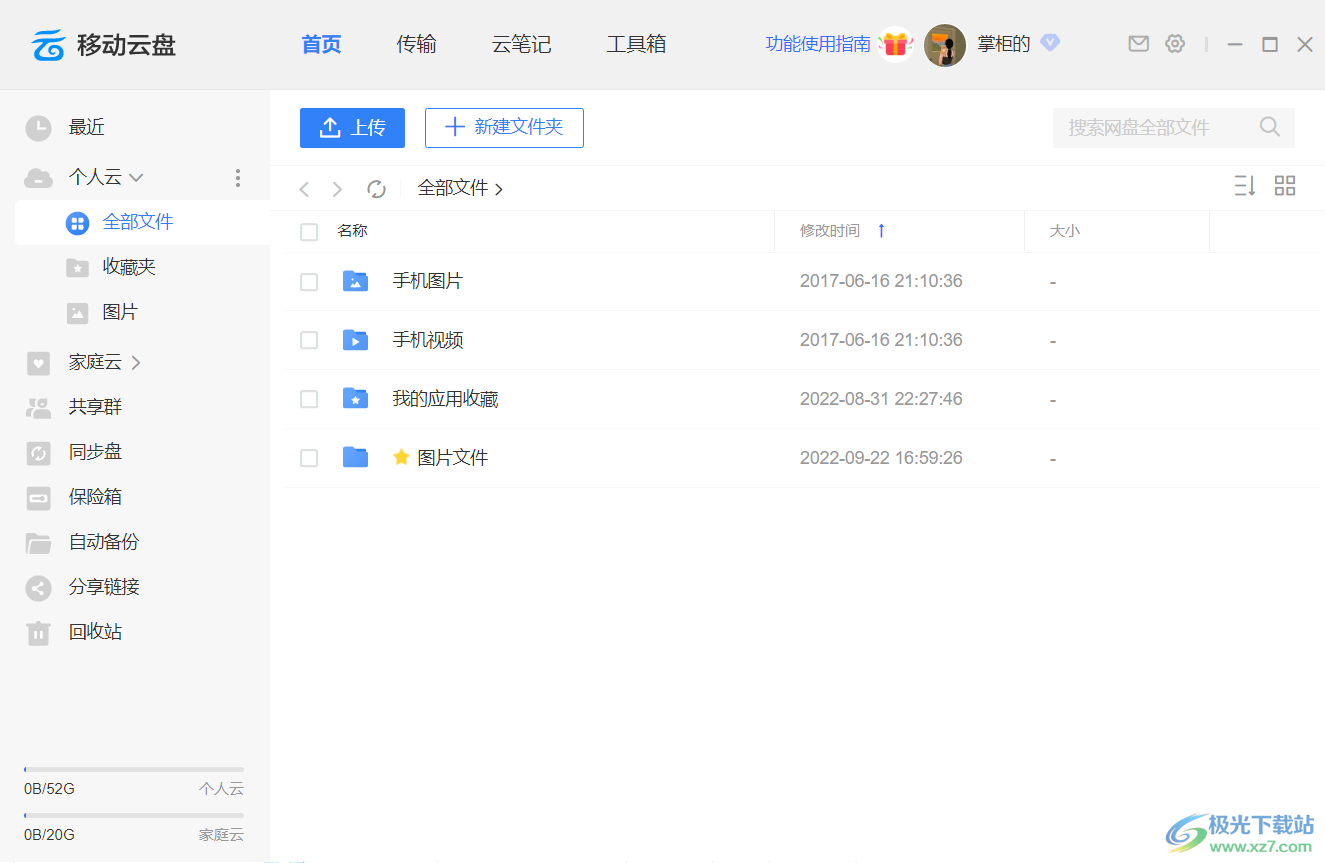Open the 功能使用指南 link
Image resolution: width=1325 pixels, height=863 pixels.
point(818,44)
